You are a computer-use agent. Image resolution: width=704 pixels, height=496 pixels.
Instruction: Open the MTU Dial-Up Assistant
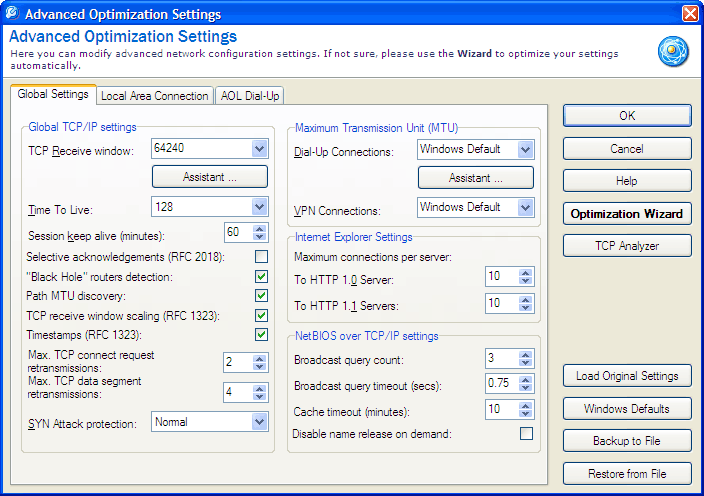pyautogui.click(x=476, y=178)
